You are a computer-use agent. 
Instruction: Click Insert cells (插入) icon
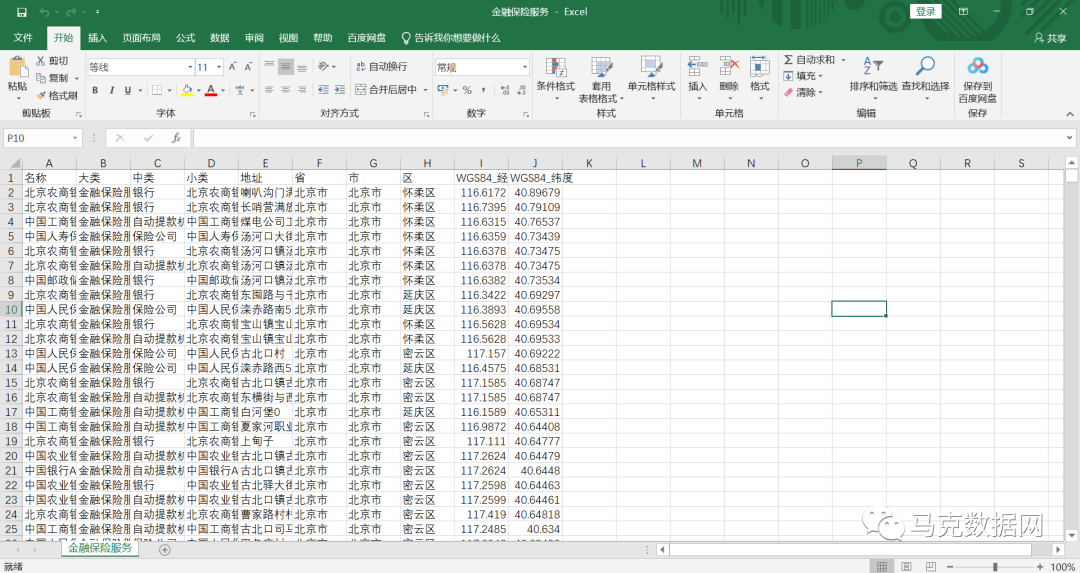[698, 67]
